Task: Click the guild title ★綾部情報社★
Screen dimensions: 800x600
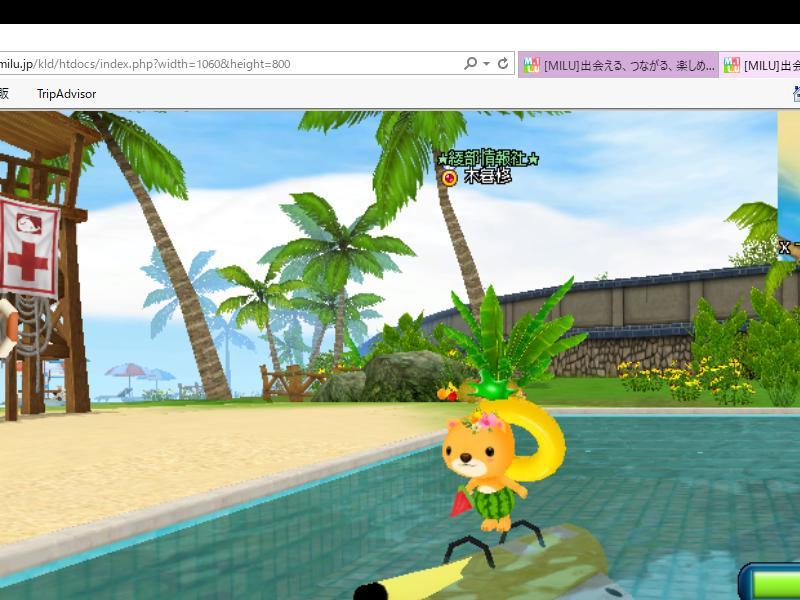Action: [488, 159]
